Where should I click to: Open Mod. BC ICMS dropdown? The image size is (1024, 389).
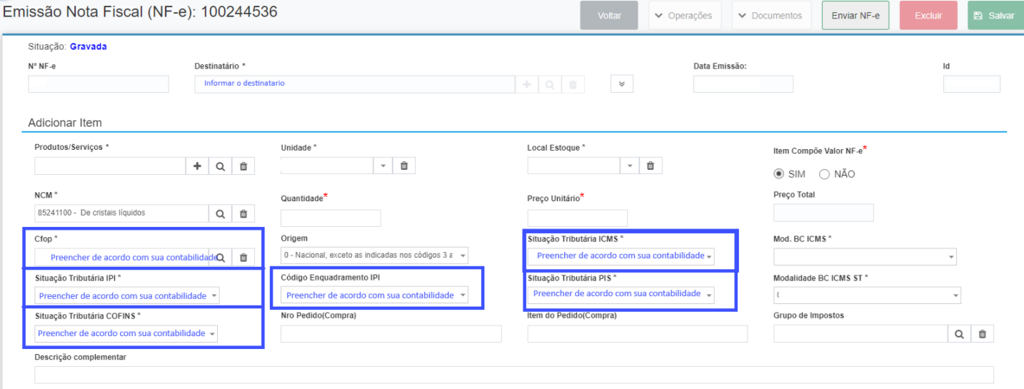tap(865, 257)
